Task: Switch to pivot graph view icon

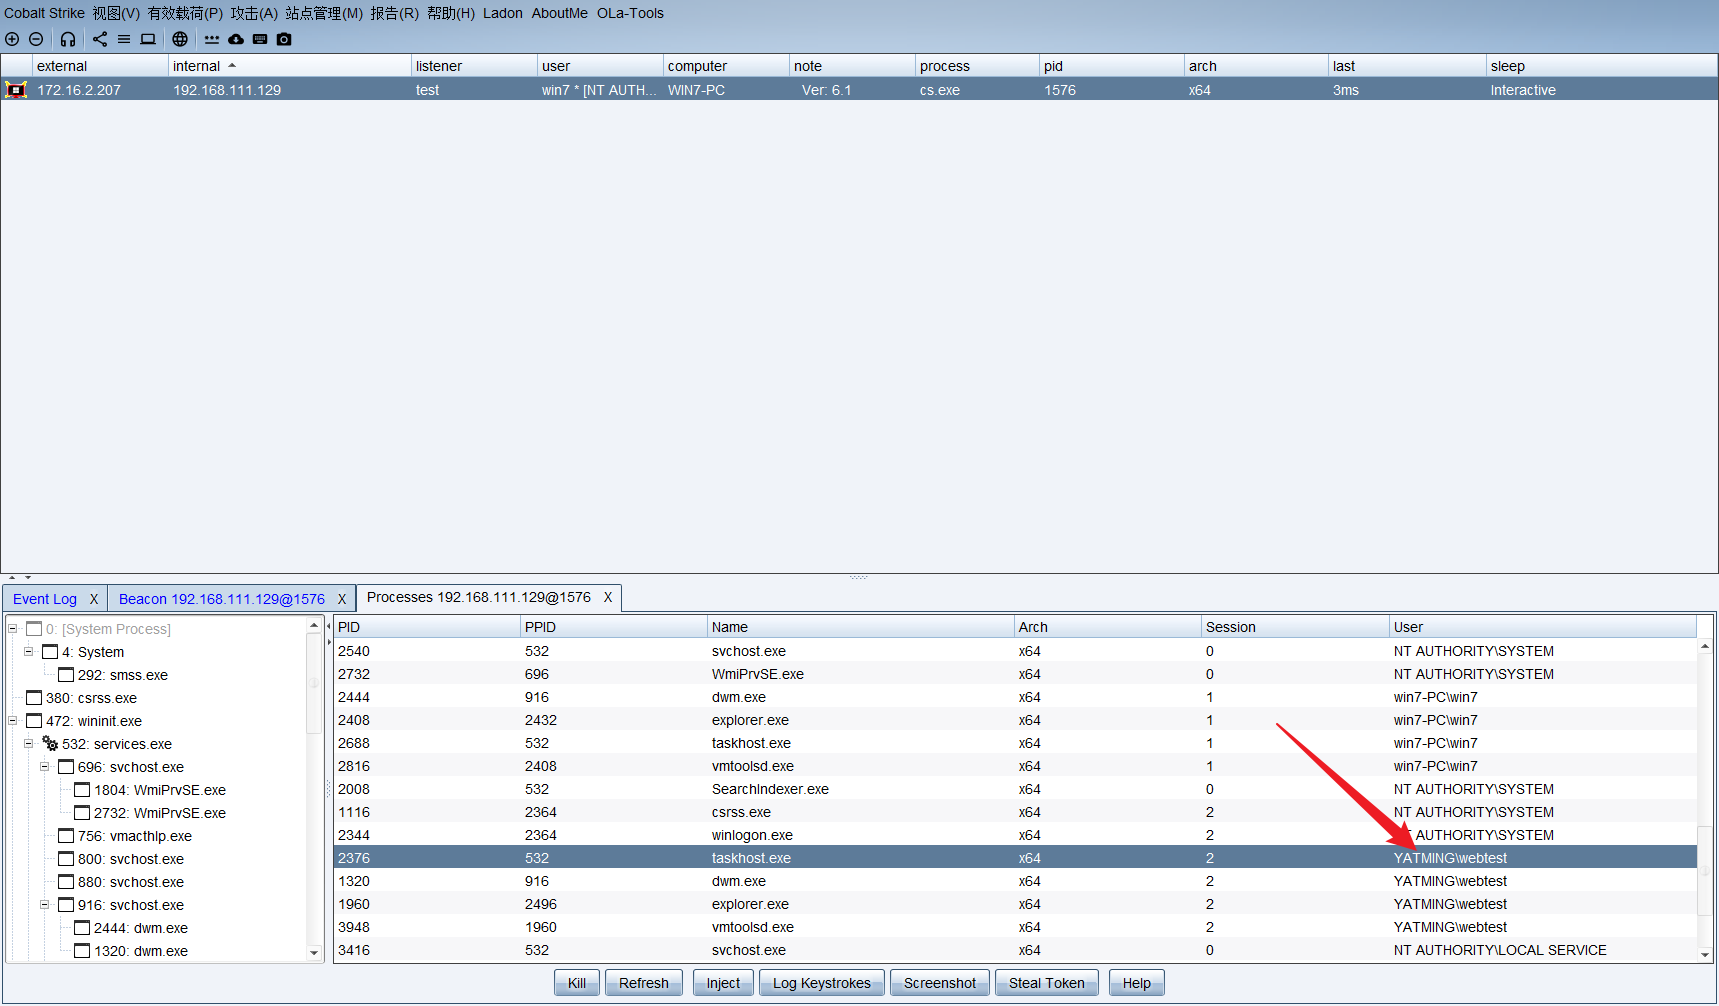Action: (100, 39)
